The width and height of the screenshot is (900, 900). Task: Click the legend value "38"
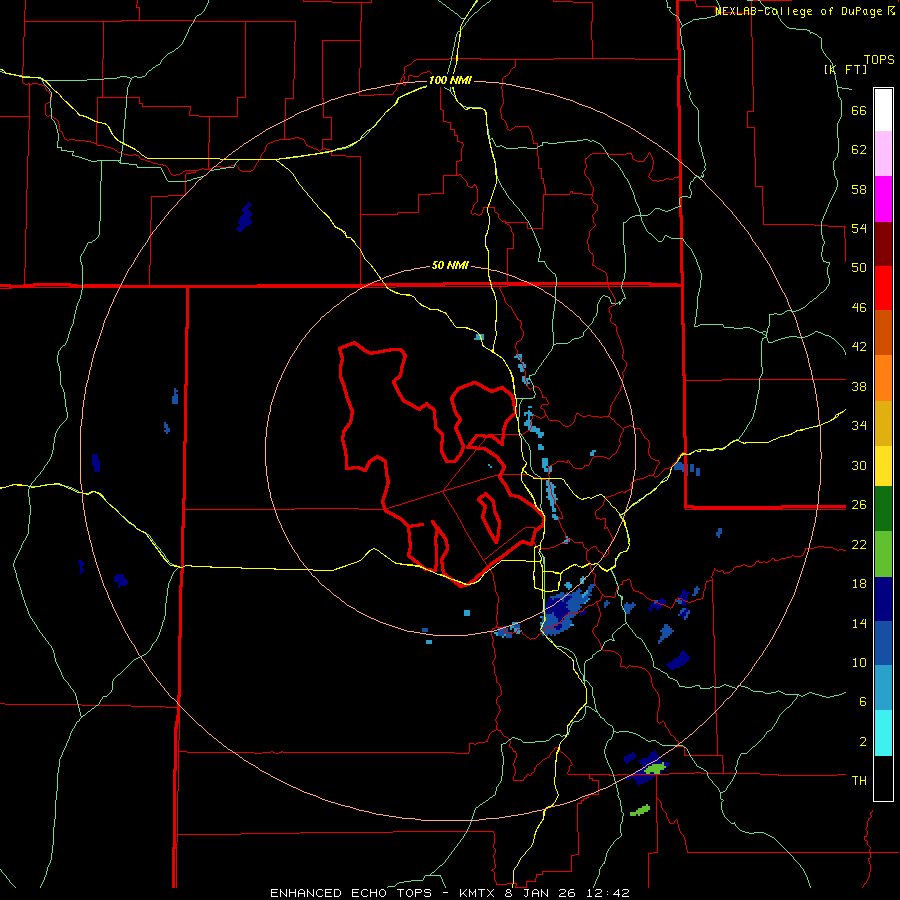[859, 386]
